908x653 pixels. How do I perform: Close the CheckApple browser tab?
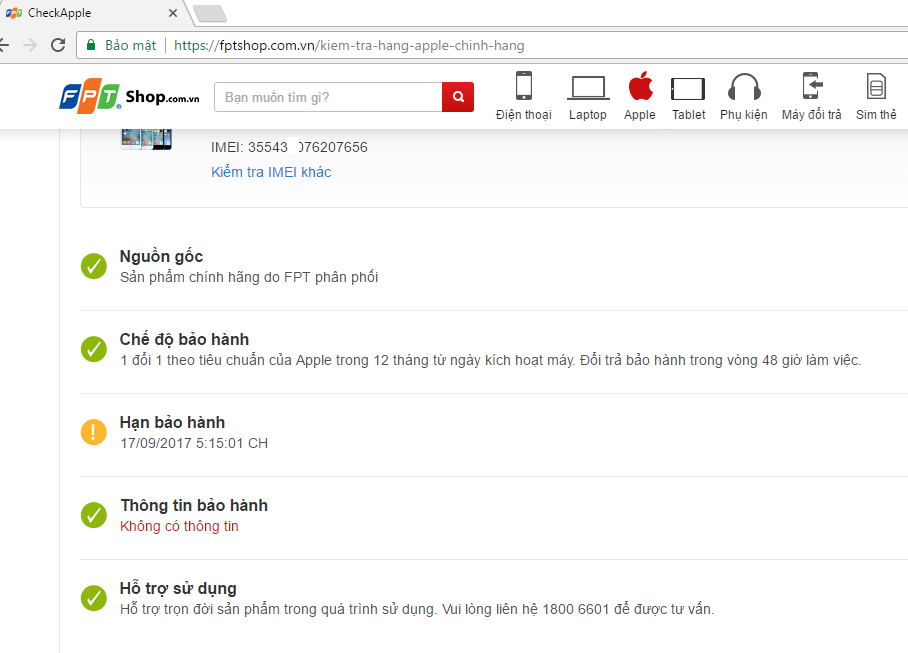click(x=173, y=13)
